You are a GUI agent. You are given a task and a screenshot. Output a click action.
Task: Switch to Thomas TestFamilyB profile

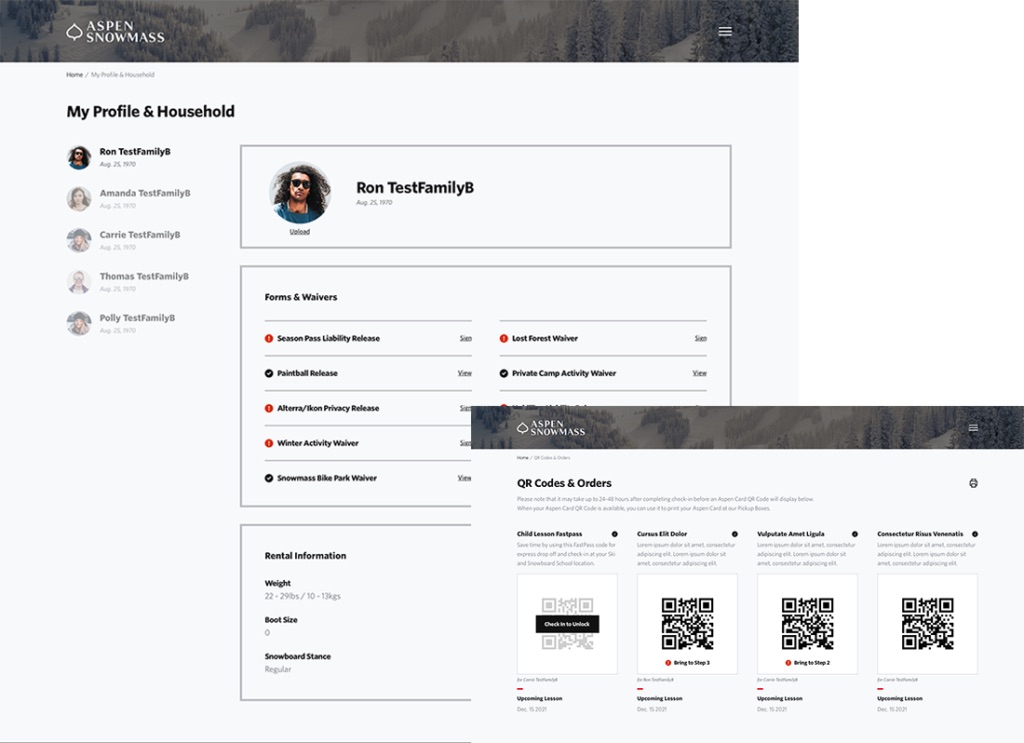tap(143, 277)
